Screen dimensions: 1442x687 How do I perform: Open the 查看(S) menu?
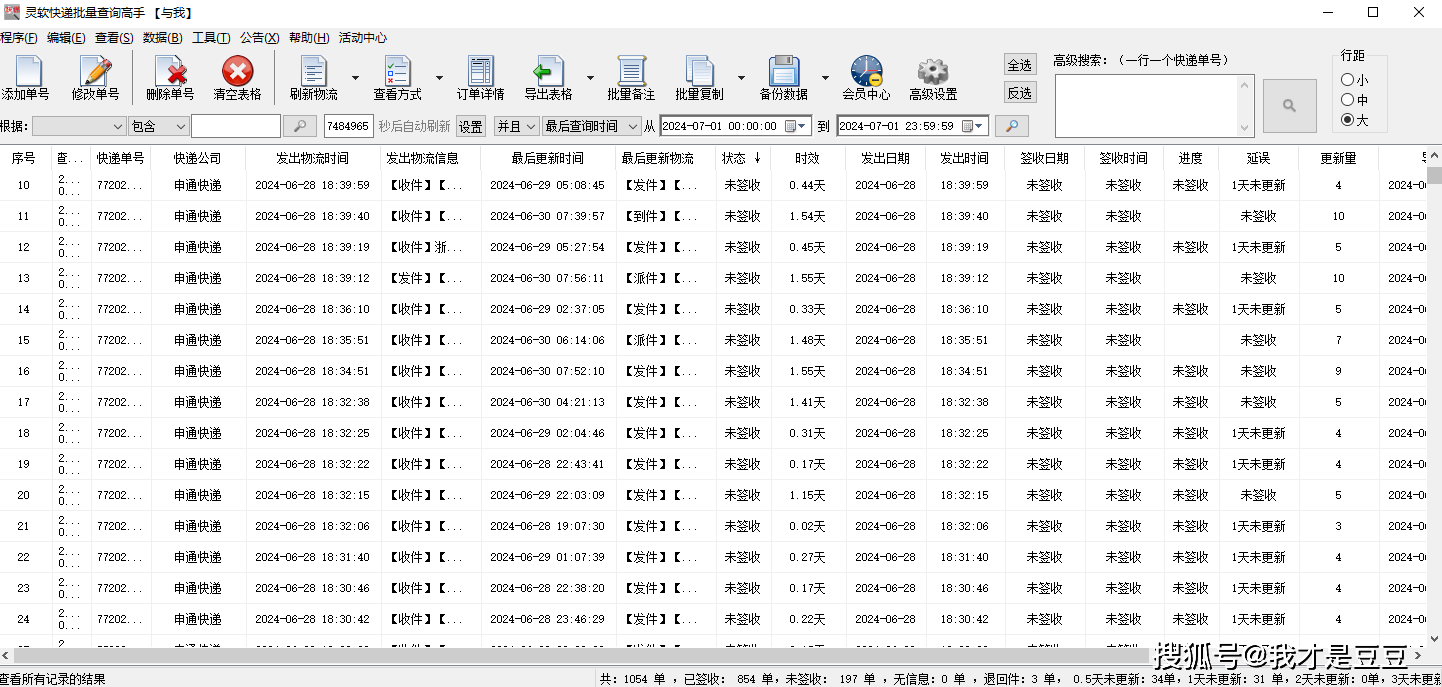[114, 38]
